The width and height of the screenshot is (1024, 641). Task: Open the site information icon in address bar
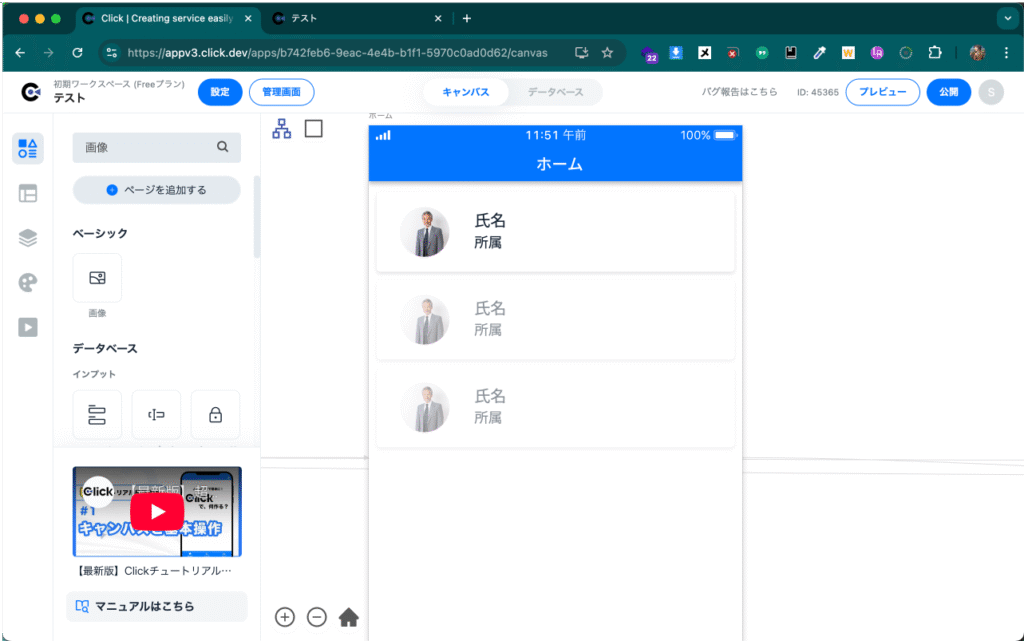[x=112, y=53]
